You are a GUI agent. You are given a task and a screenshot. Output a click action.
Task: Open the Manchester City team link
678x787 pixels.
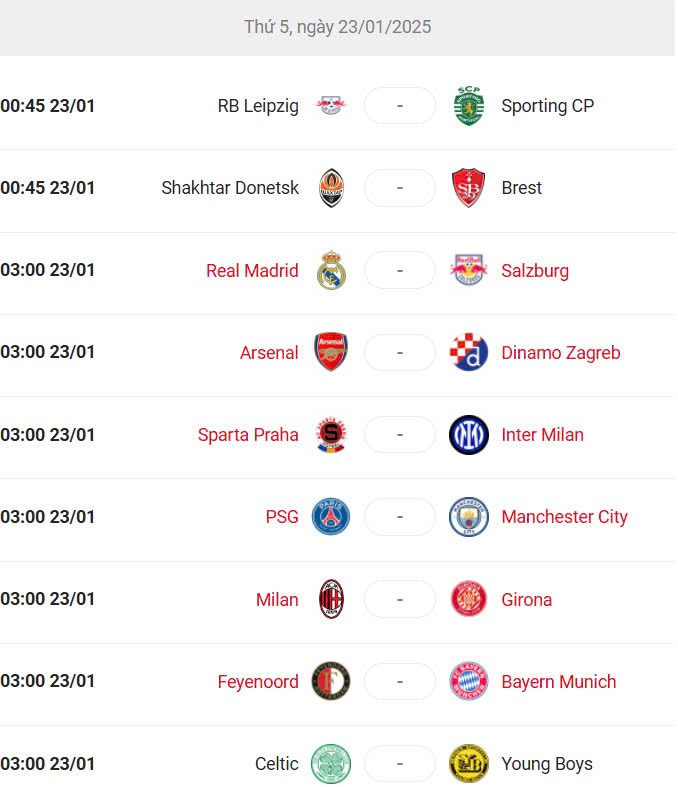tap(564, 517)
